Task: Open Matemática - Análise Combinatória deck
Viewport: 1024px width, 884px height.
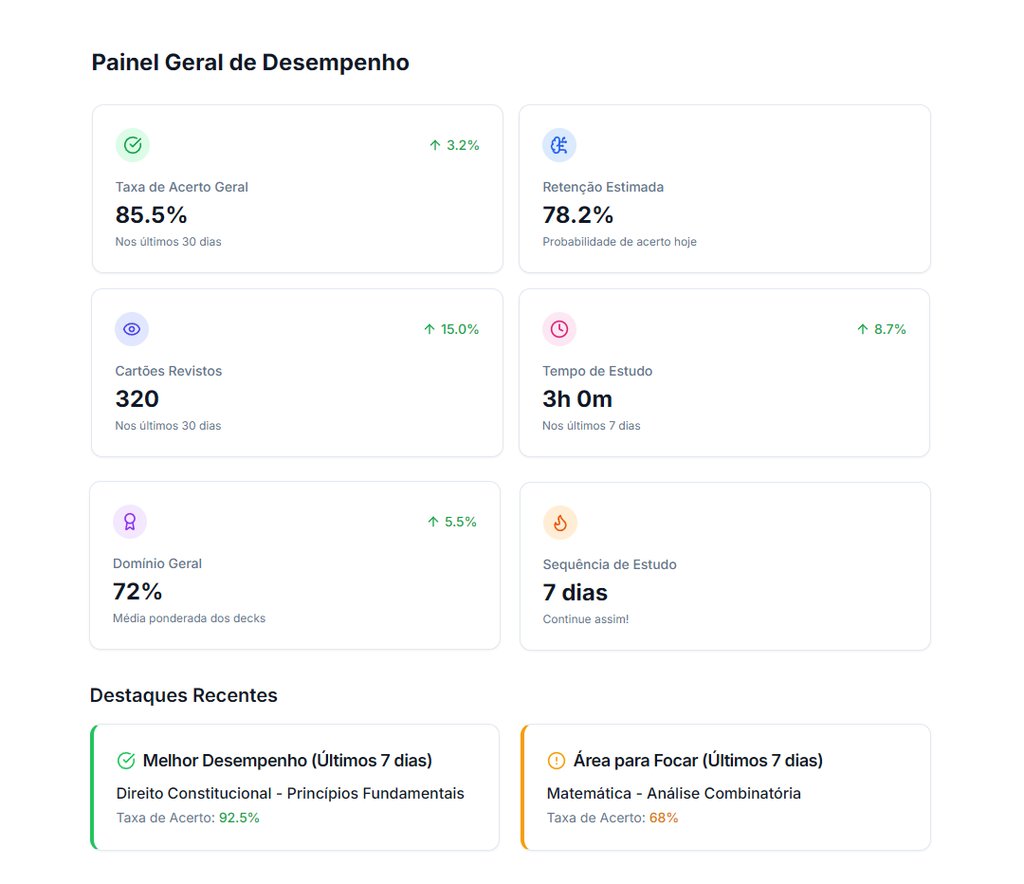Action: point(673,793)
